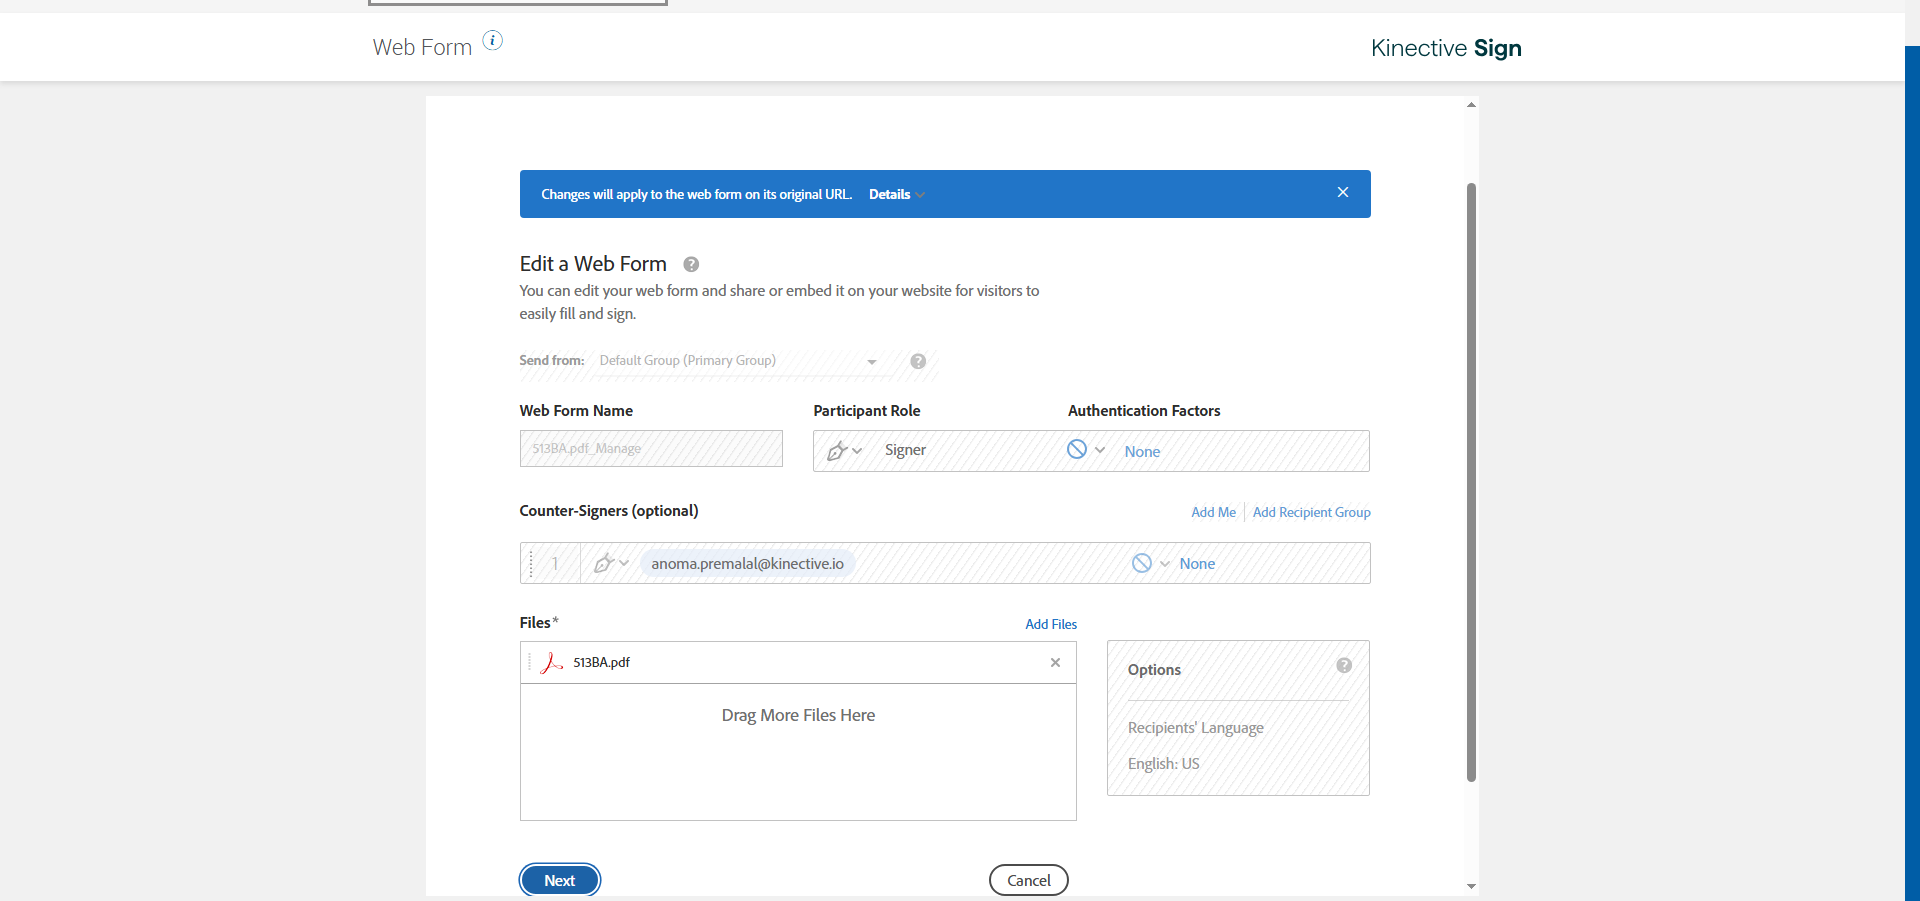Close the blue notification banner
The height and width of the screenshot is (901, 1920).
click(x=1343, y=192)
